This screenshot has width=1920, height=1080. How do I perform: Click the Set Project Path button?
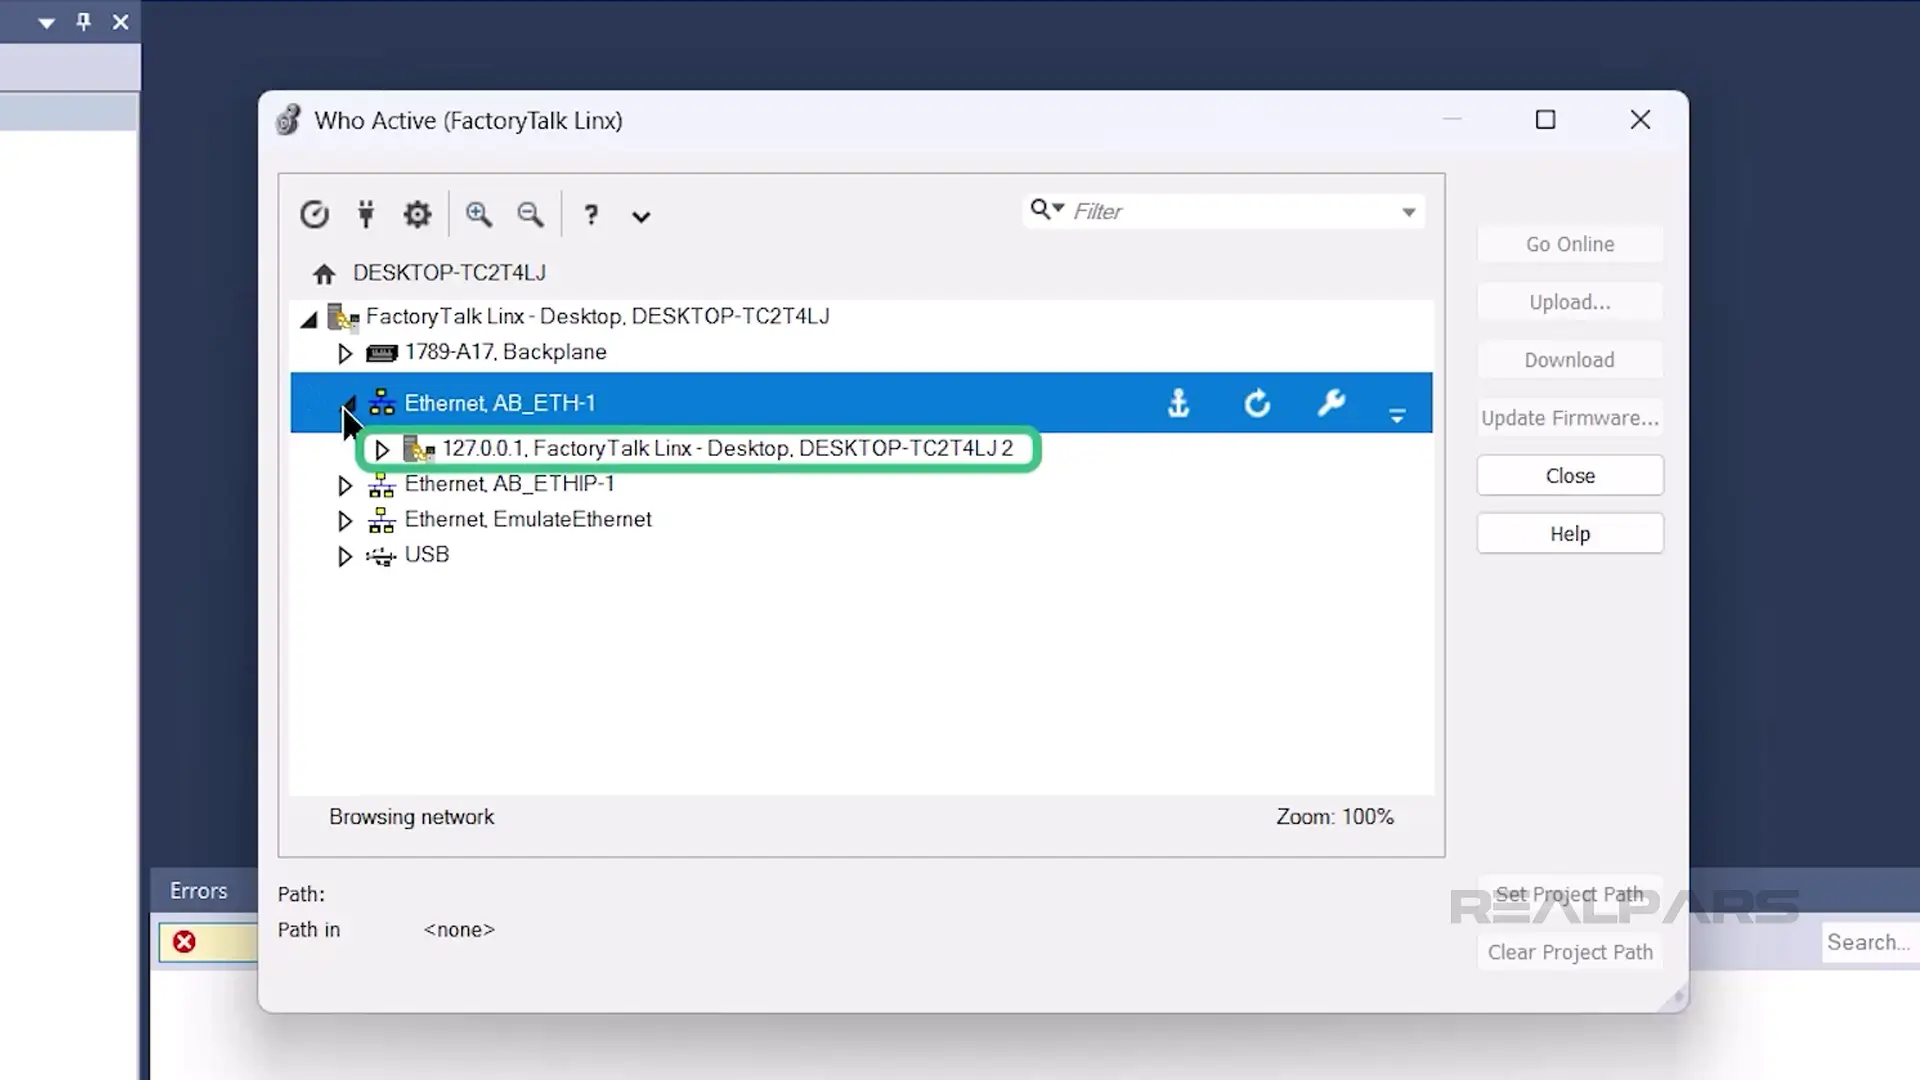coord(1570,894)
